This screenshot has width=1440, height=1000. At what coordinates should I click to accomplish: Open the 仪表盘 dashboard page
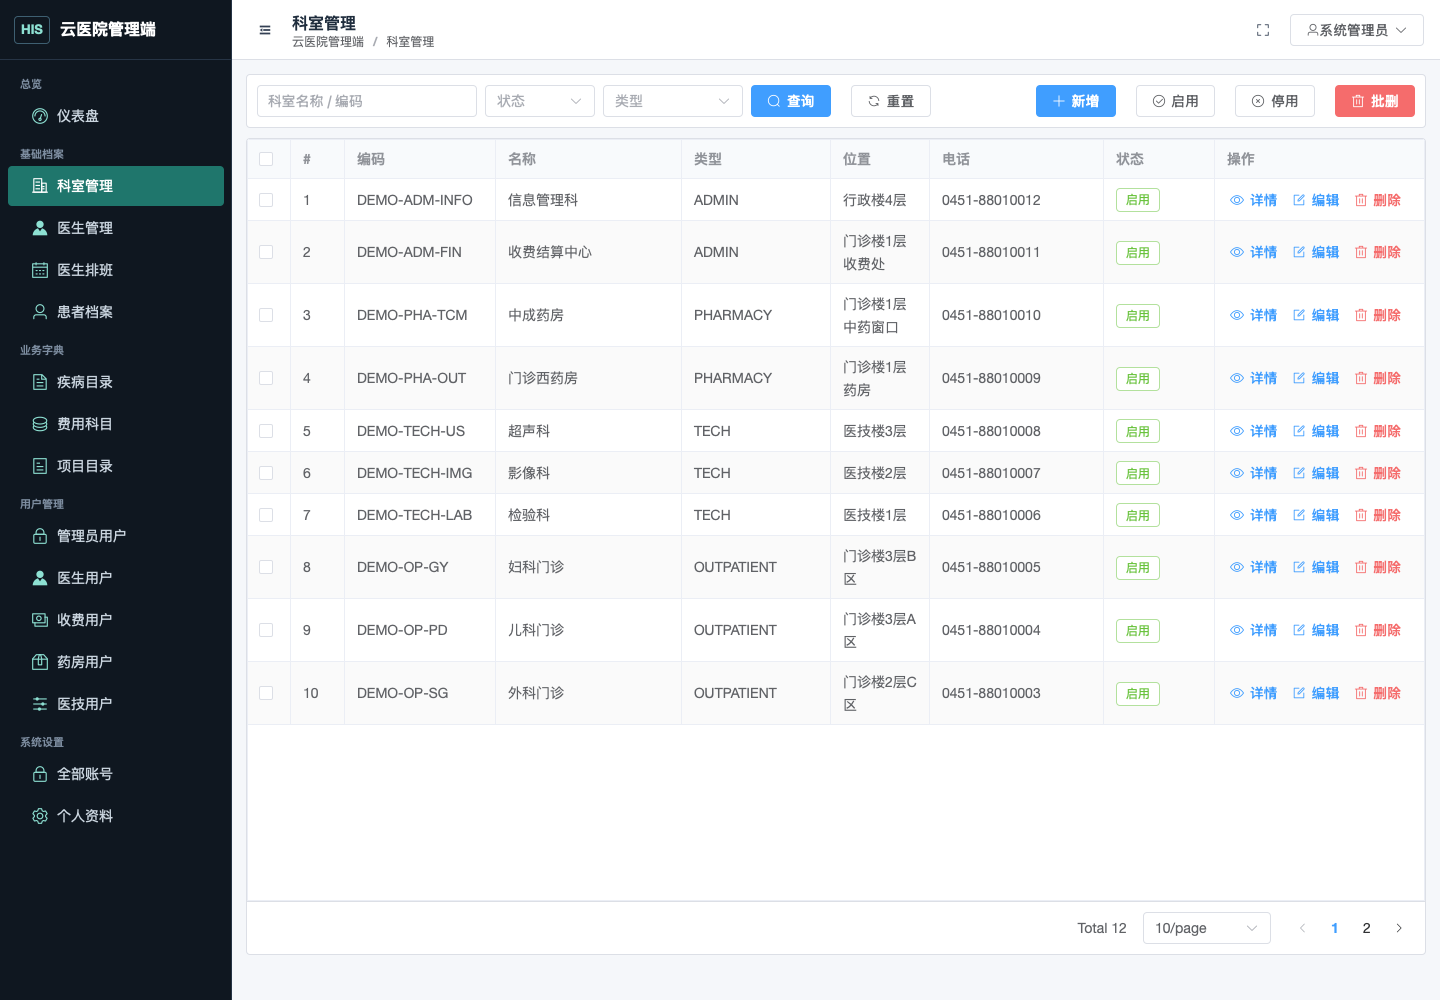coord(116,116)
